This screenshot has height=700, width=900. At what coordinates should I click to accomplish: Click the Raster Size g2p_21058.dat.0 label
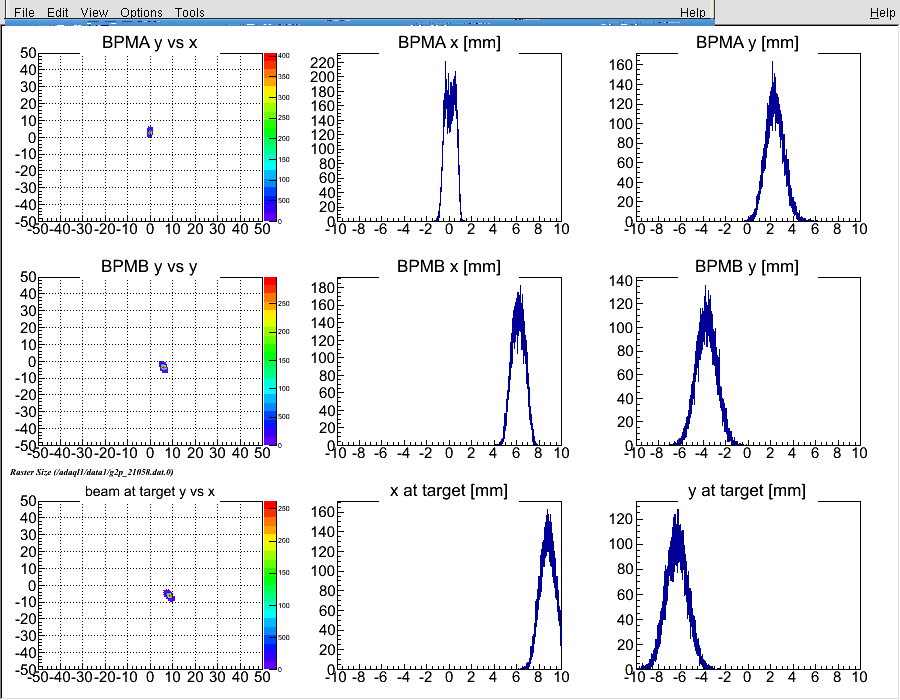coord(91,472)
